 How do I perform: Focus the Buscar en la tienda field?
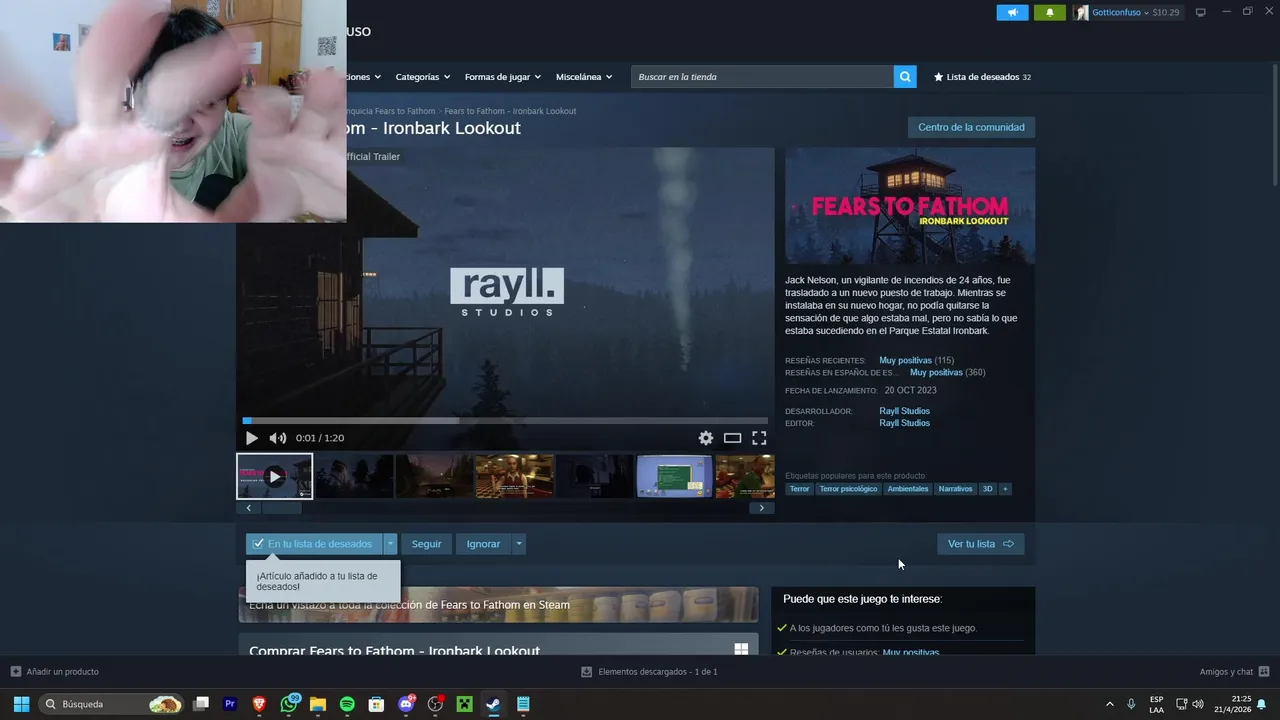pos(762,77)
